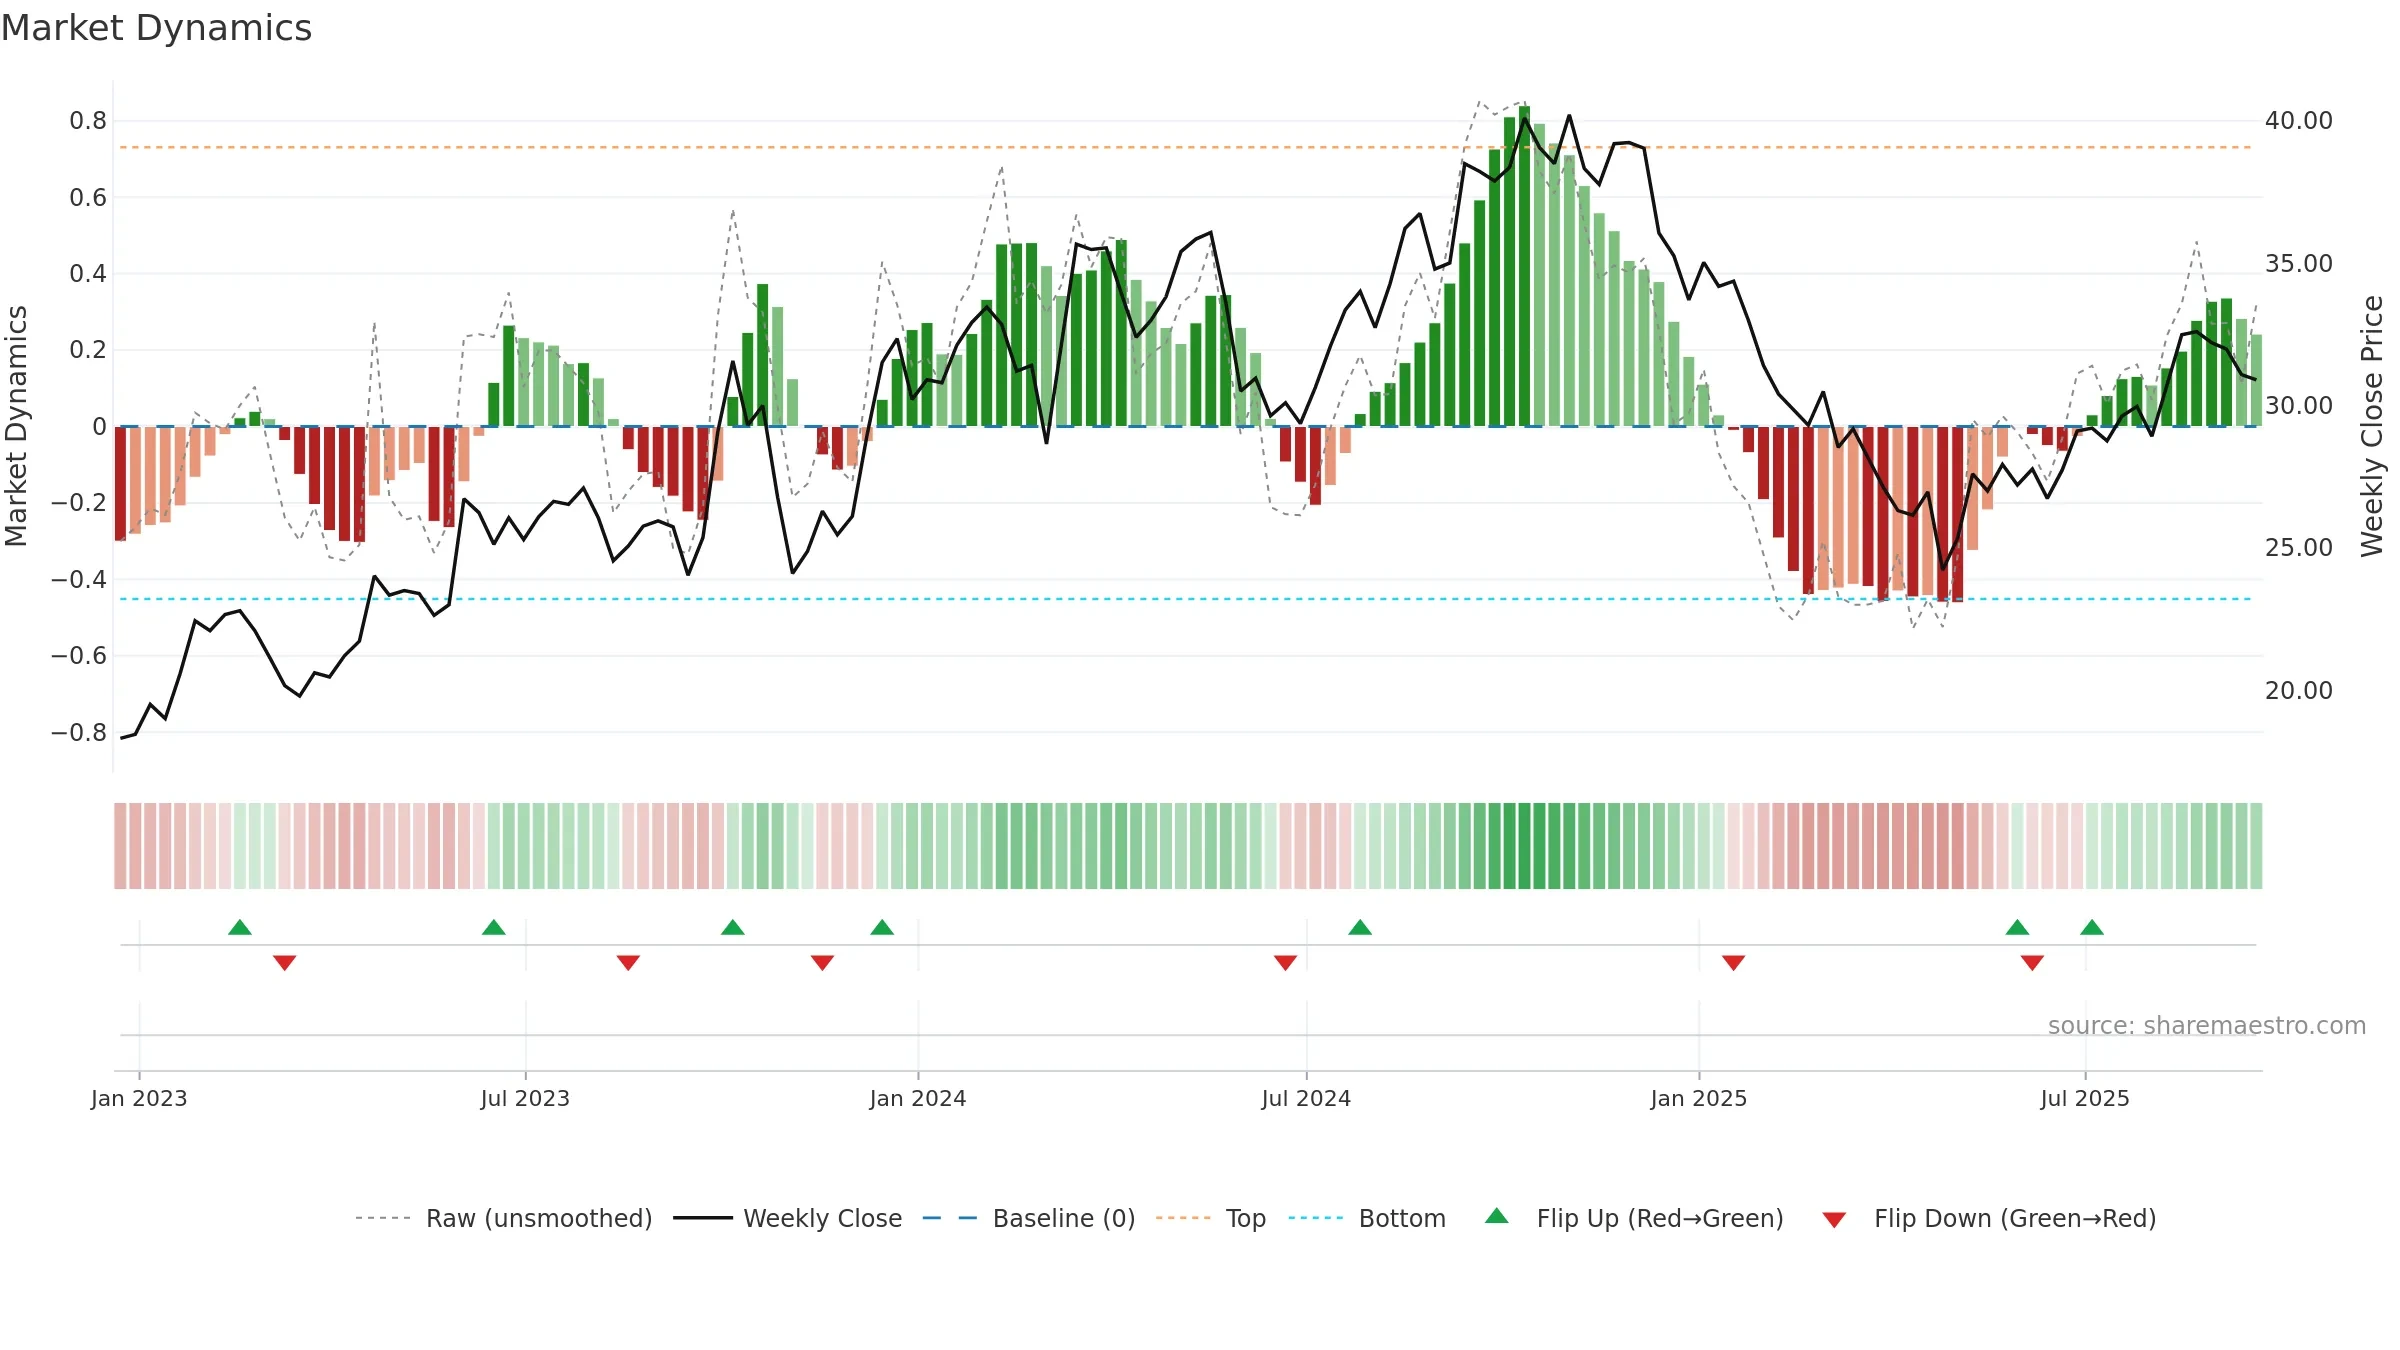Click the 20.00 price axis tick label
The height and width of the screenshot is (1350, 2400).
(2299, 691)
